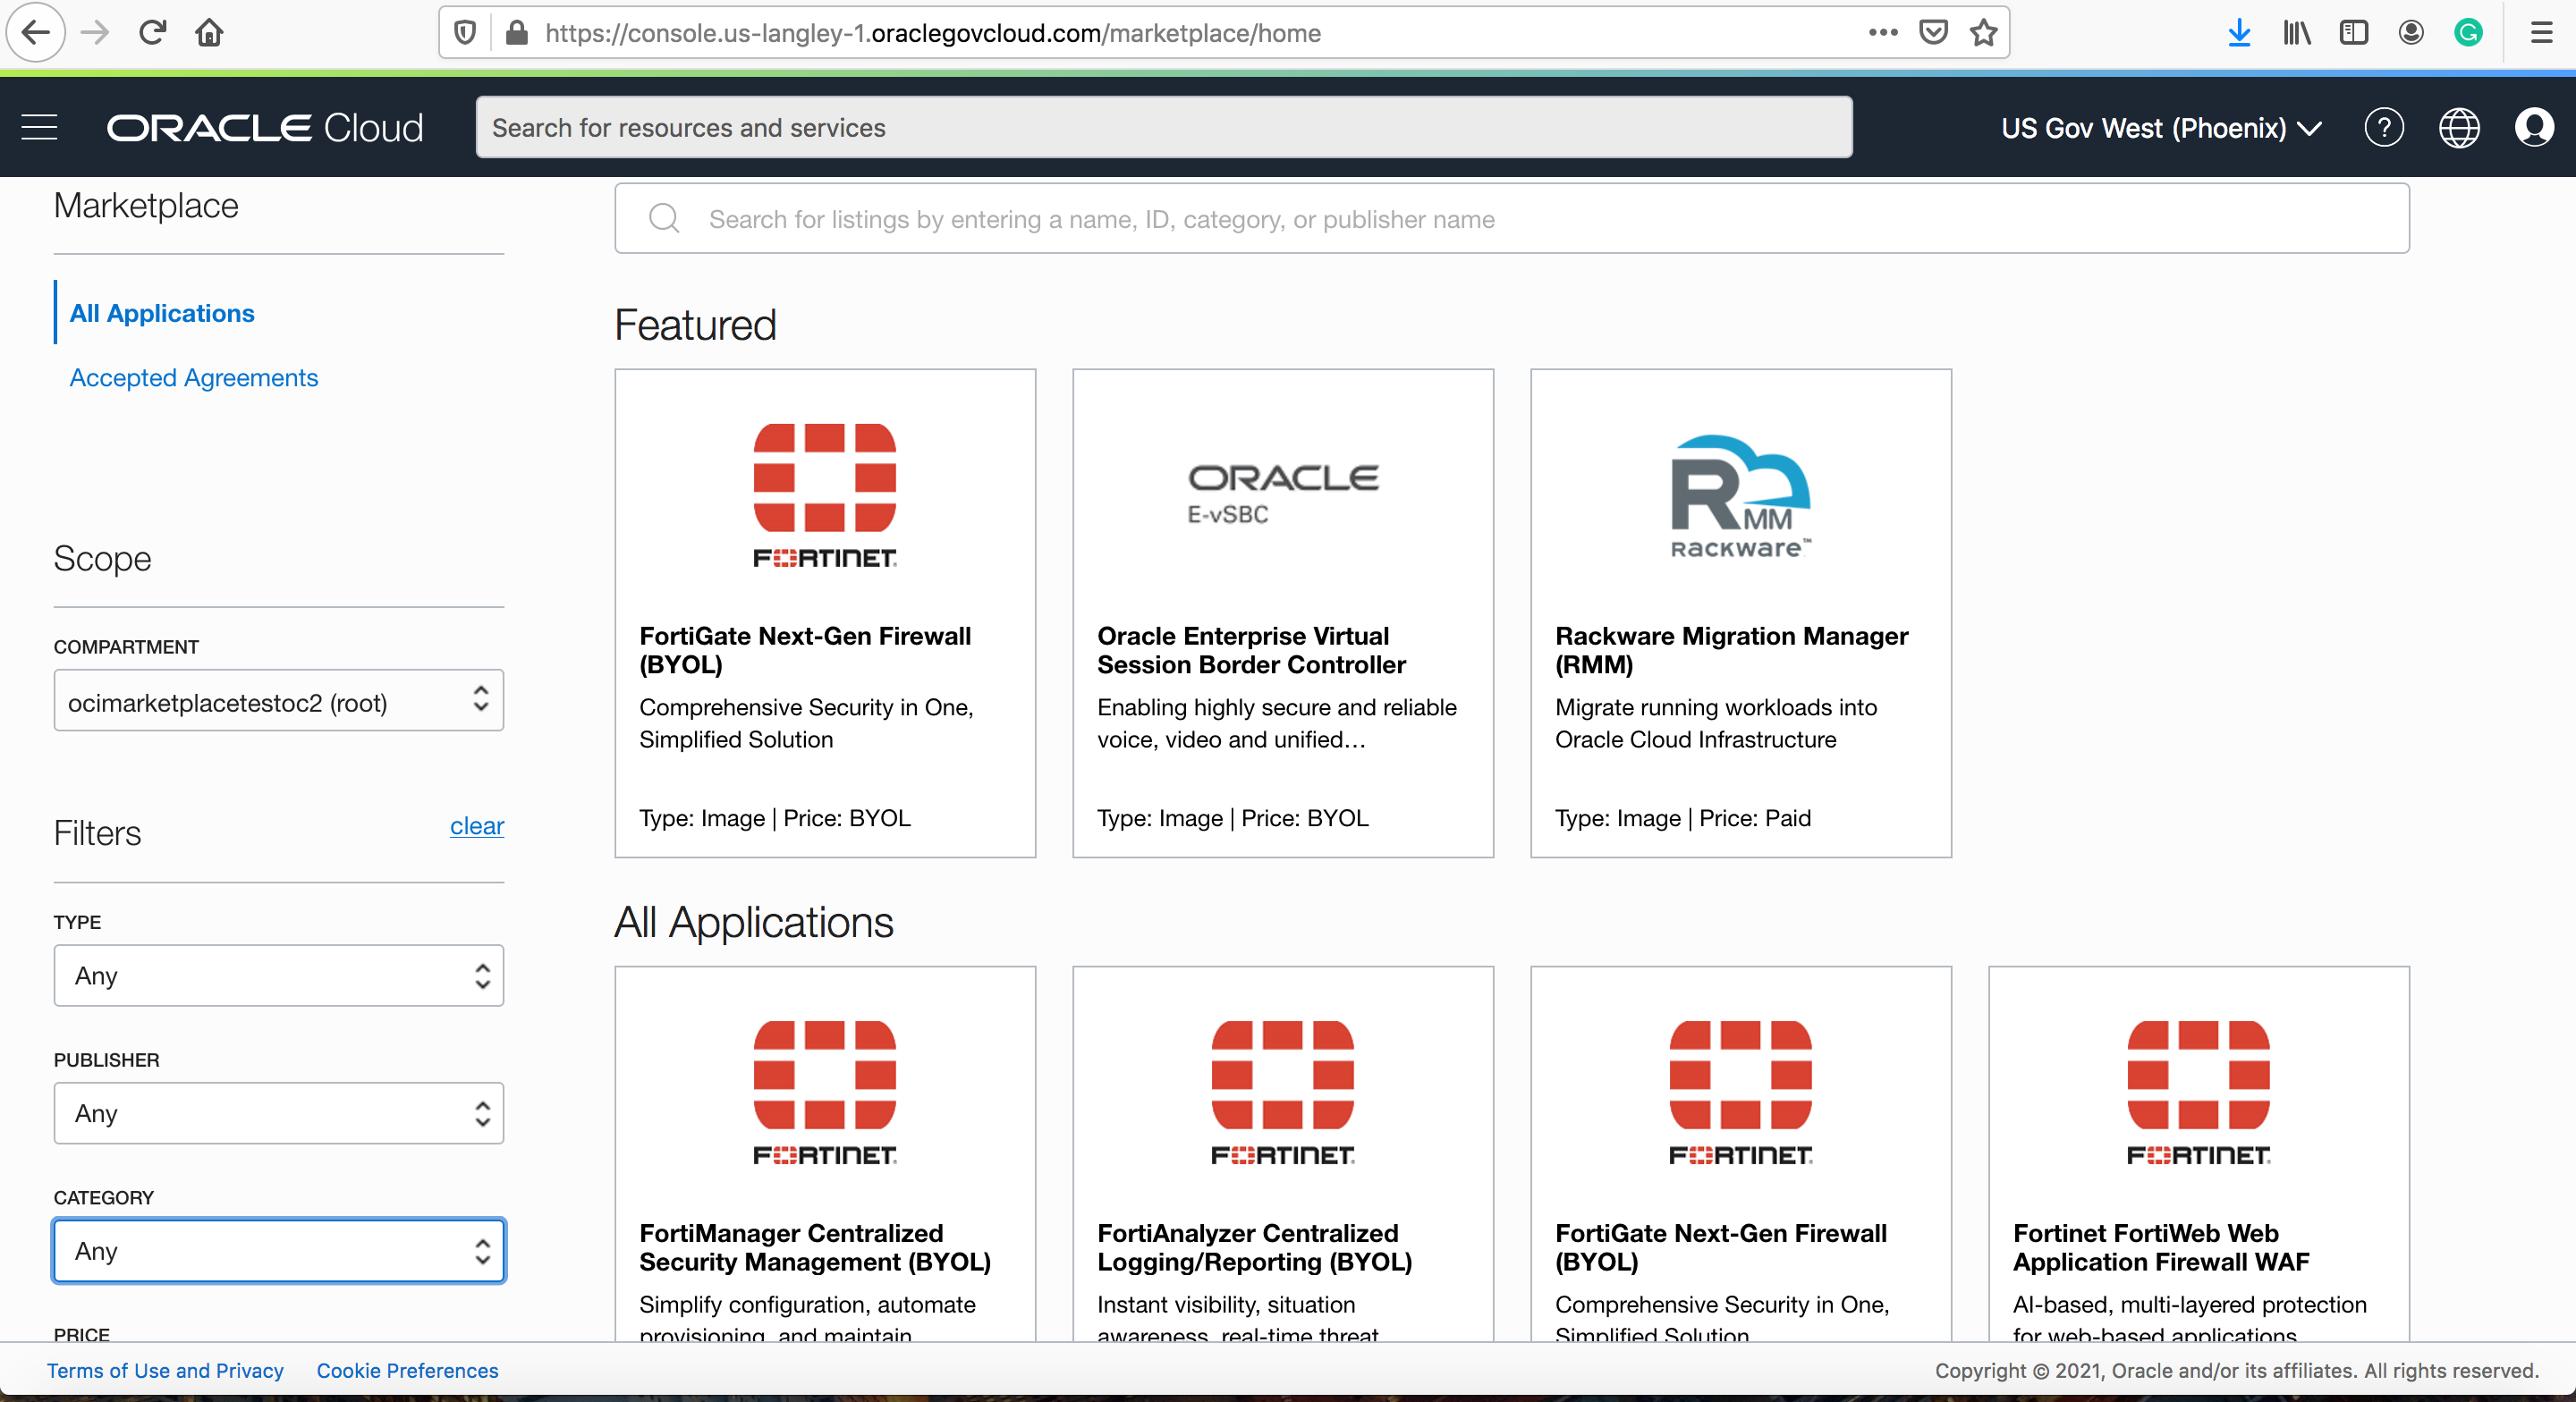Click the Marketplace listings search field
Viewport: 2576px width, 1402px height.
click(x=1510, y=219)
